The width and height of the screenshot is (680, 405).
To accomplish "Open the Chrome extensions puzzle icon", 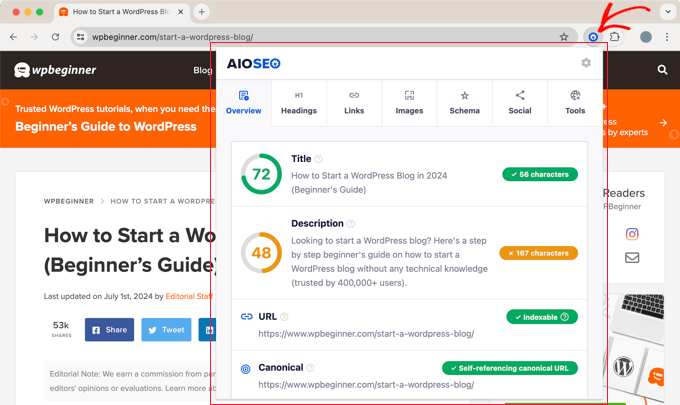I will (x=614, y=37).
